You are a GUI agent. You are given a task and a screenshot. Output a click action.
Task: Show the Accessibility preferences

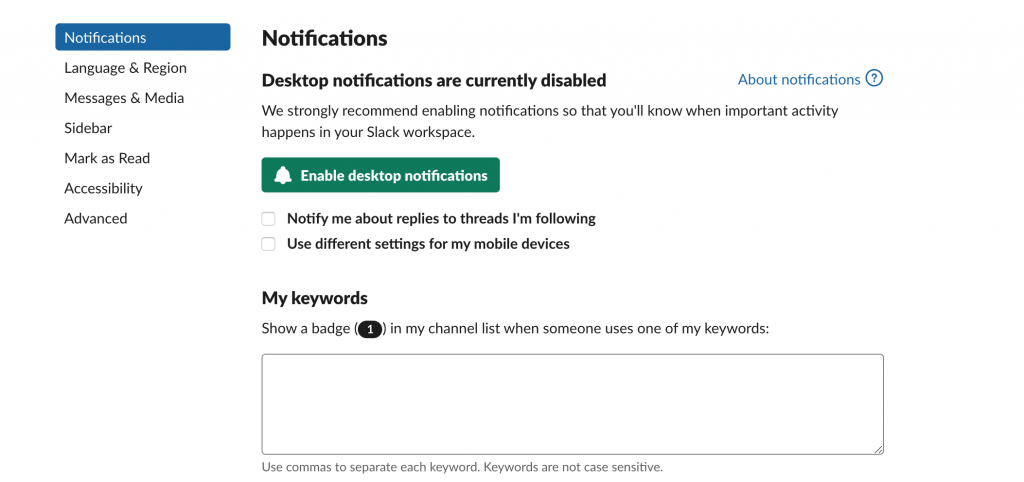point(103,188)
